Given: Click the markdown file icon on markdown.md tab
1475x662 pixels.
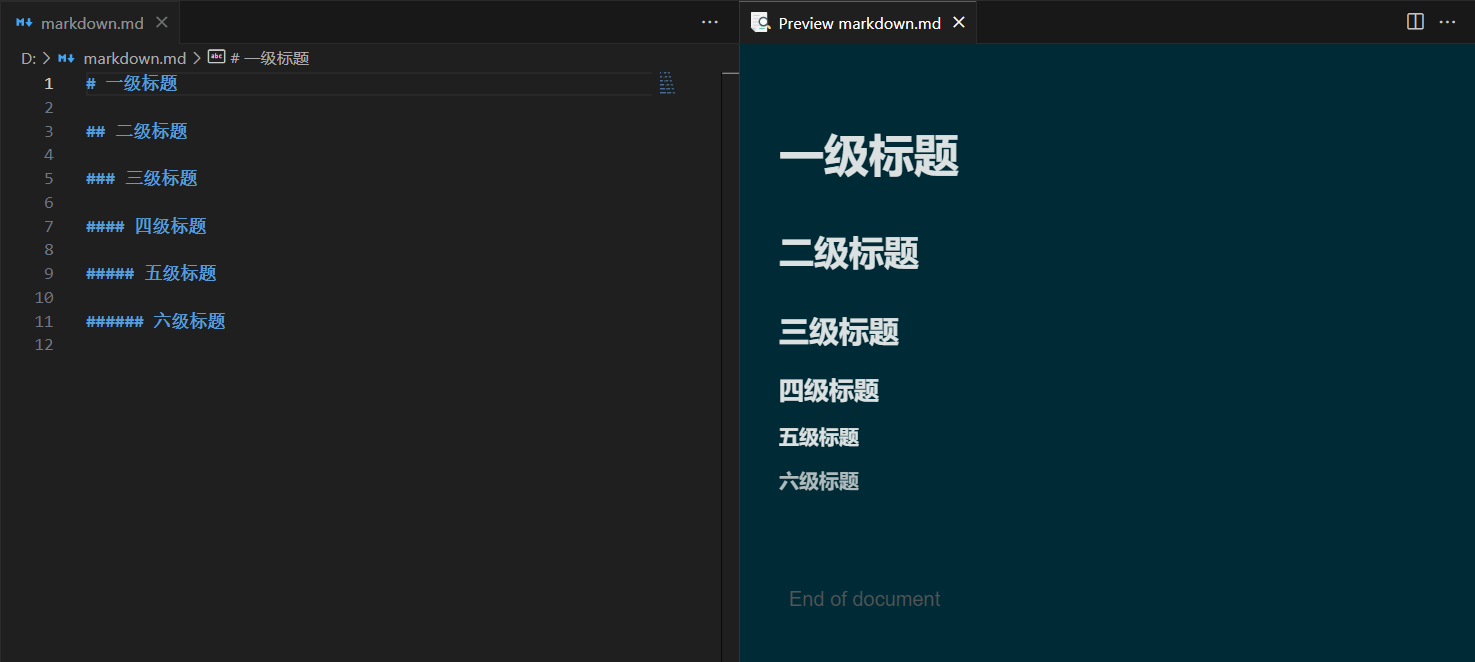Looking at the screenshot, I should (24, 23).
